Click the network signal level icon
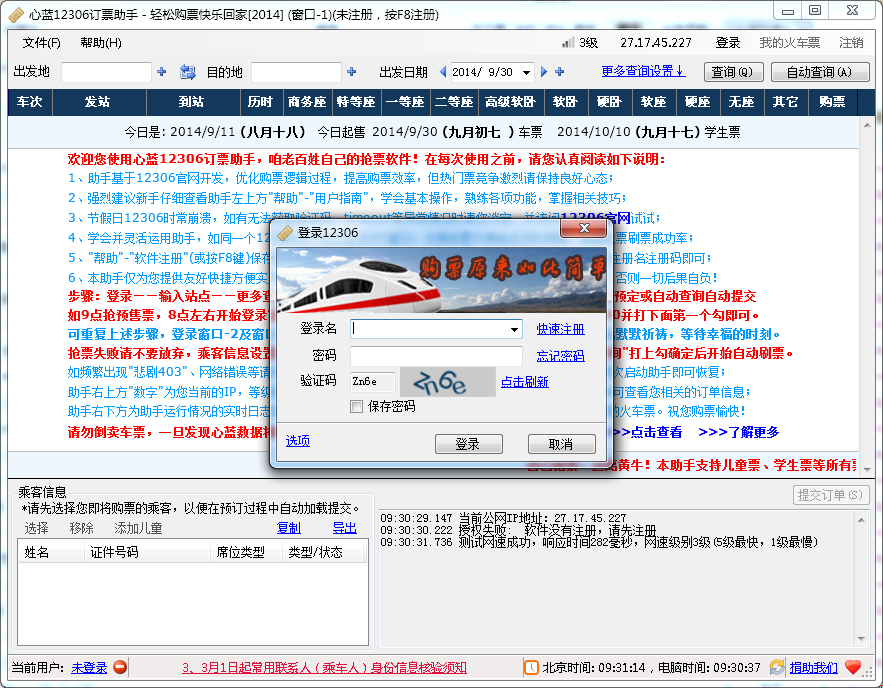The width and height of the screenshot is (883, 688). [x=568, y=43]
